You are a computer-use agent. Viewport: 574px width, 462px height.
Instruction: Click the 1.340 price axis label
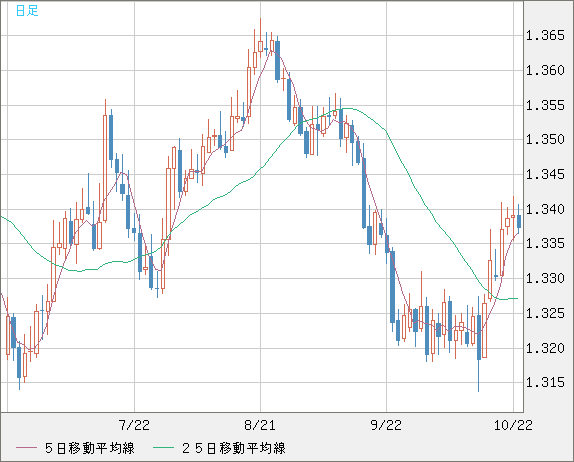(545, 209)
